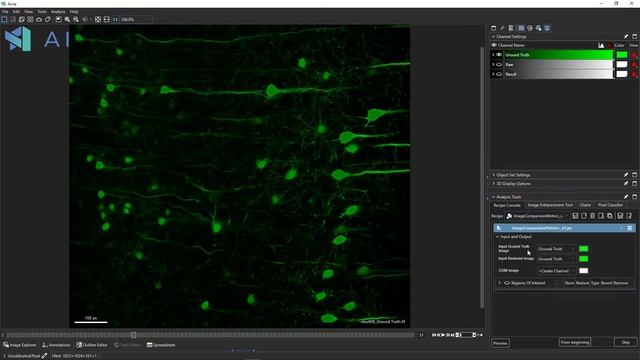
Task: Click the first recipe save icon
Action: click(575, 216)
